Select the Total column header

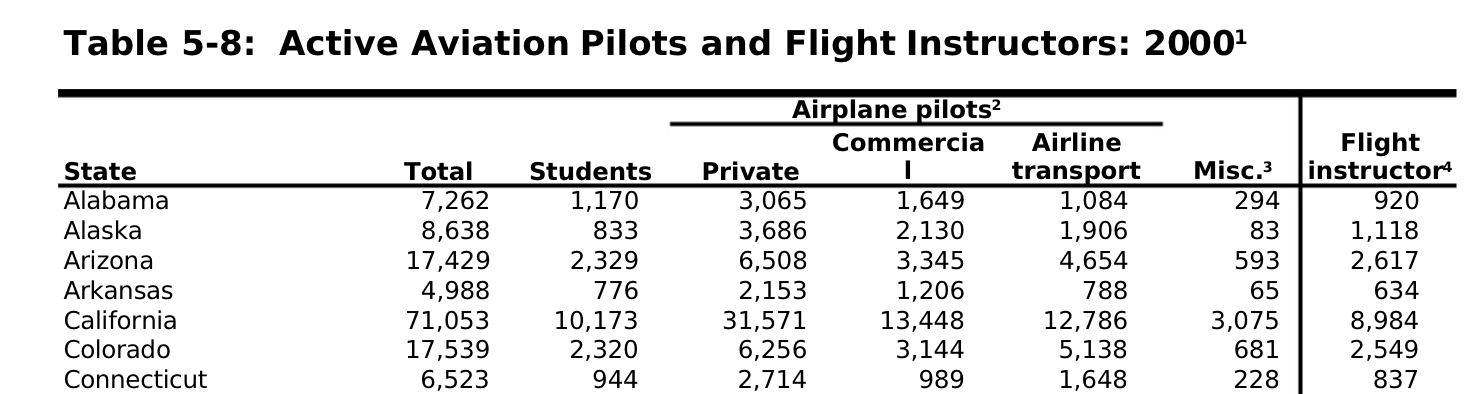438,172
